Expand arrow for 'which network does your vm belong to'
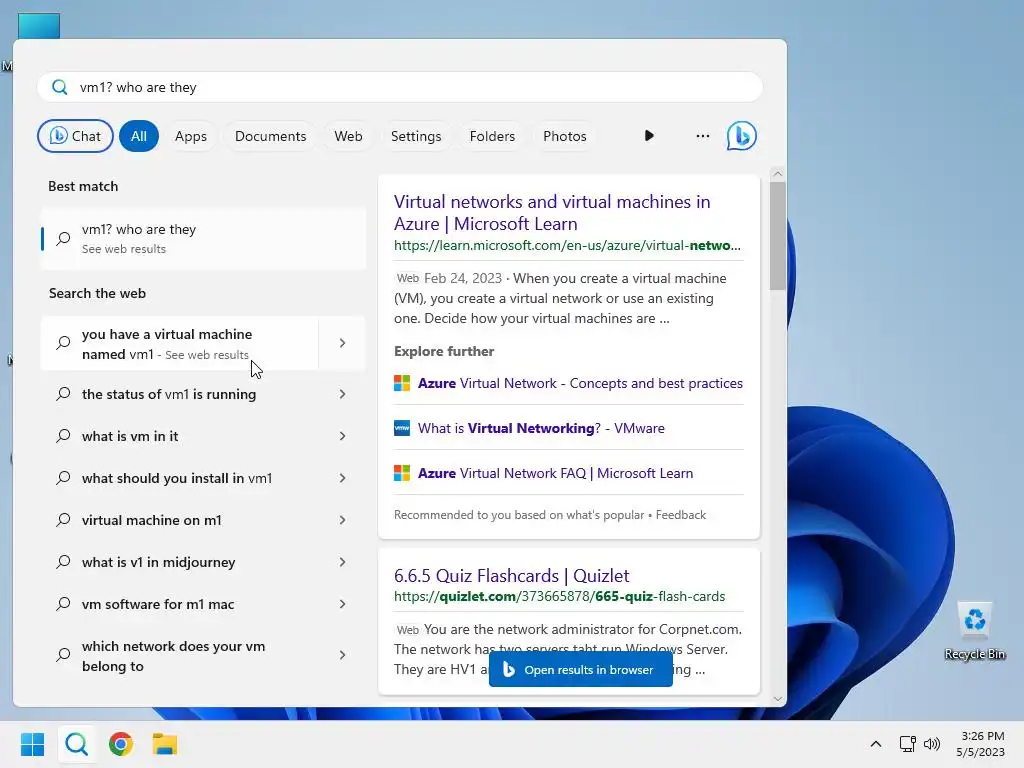1024x768 pixels. 342,655
